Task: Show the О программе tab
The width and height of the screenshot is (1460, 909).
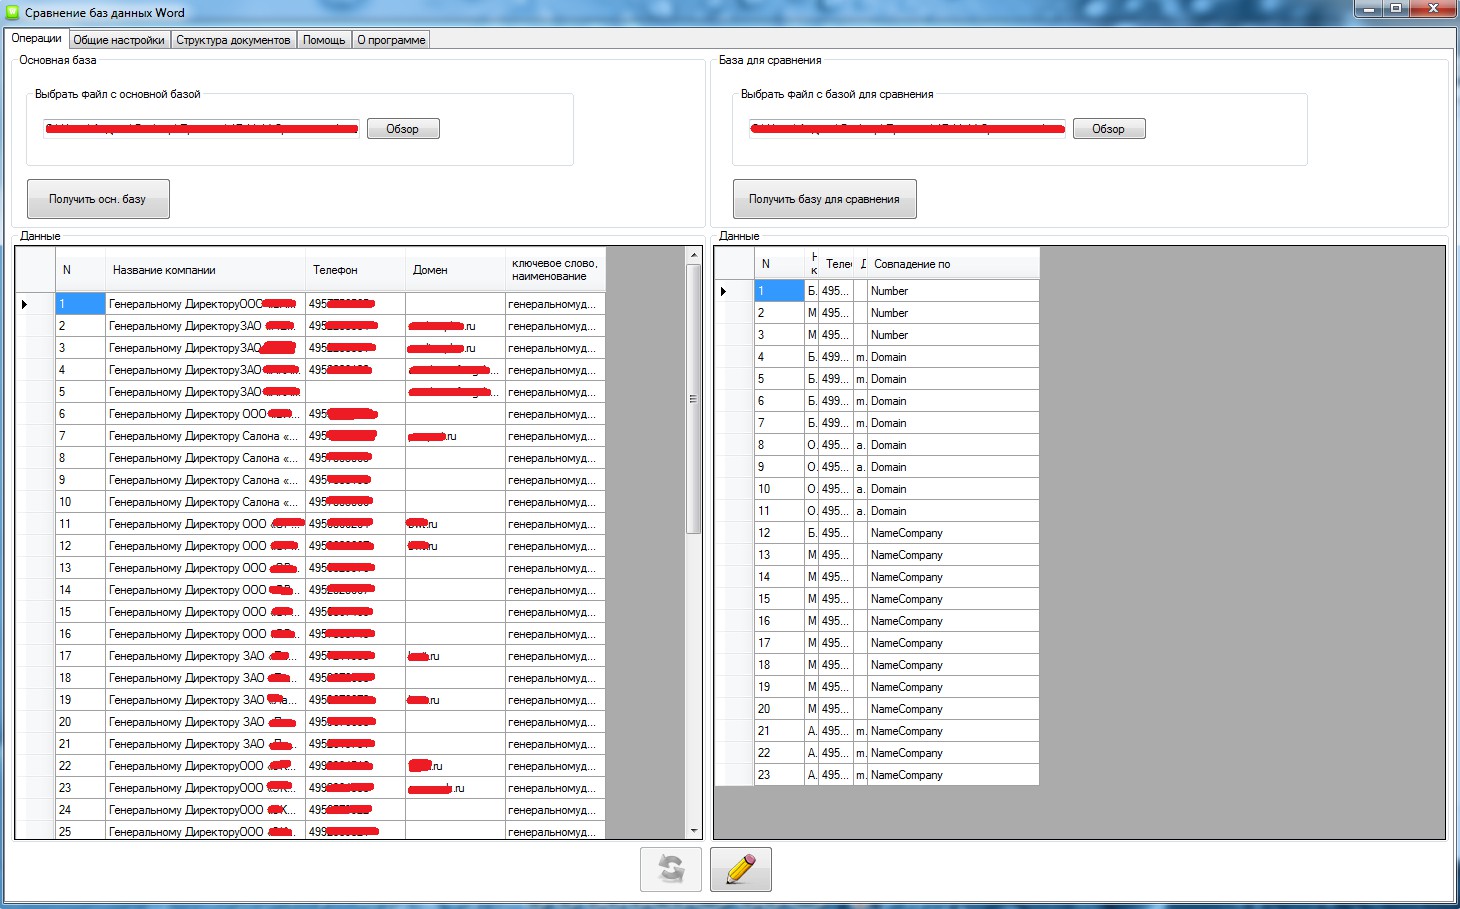Action: pyautogui.click(x=392, y=40)
